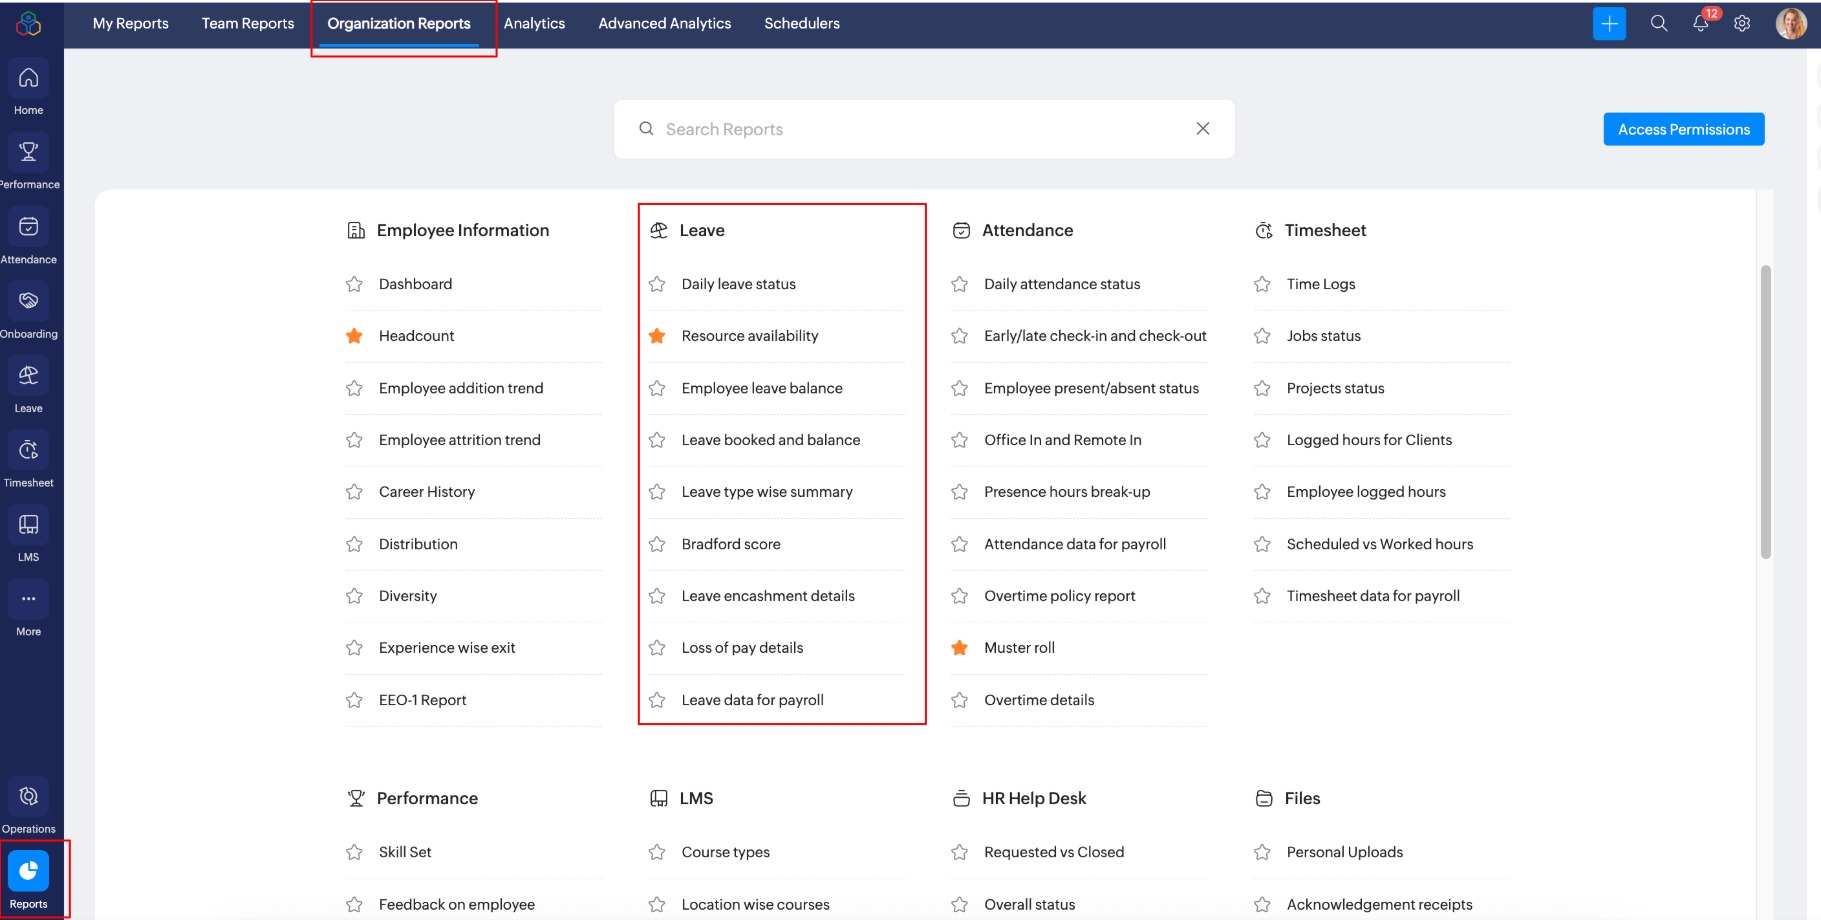Open the Advanced Analytics tab

[664, 24]
